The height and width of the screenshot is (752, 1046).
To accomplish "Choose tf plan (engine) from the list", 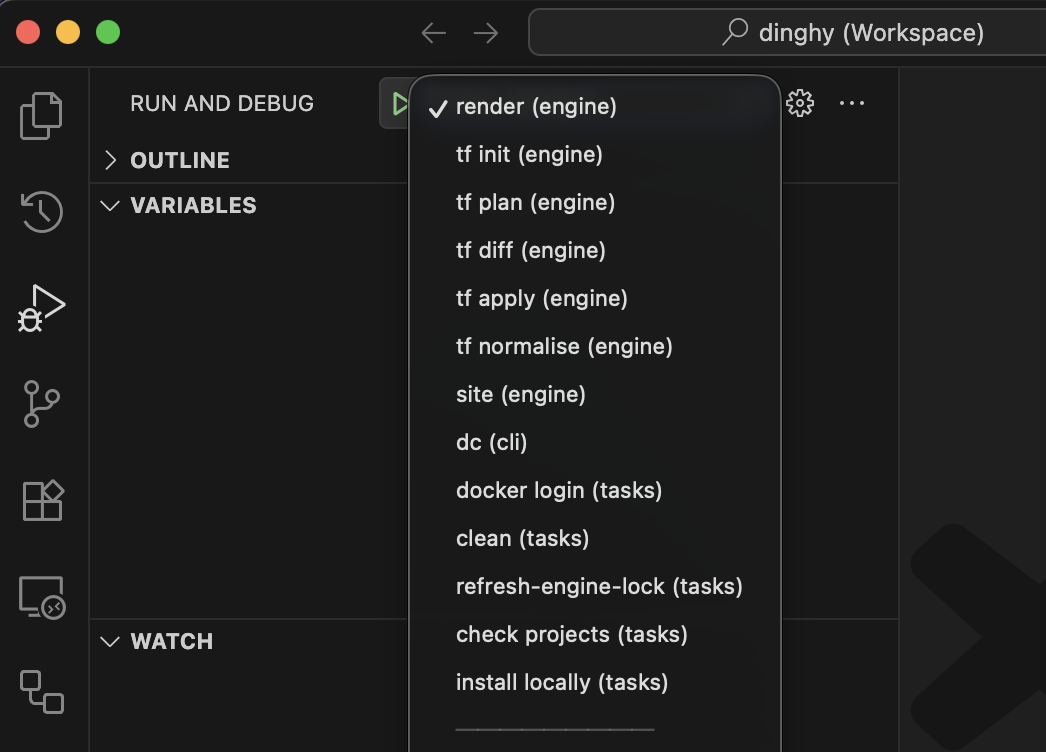I will coord(535,203).
